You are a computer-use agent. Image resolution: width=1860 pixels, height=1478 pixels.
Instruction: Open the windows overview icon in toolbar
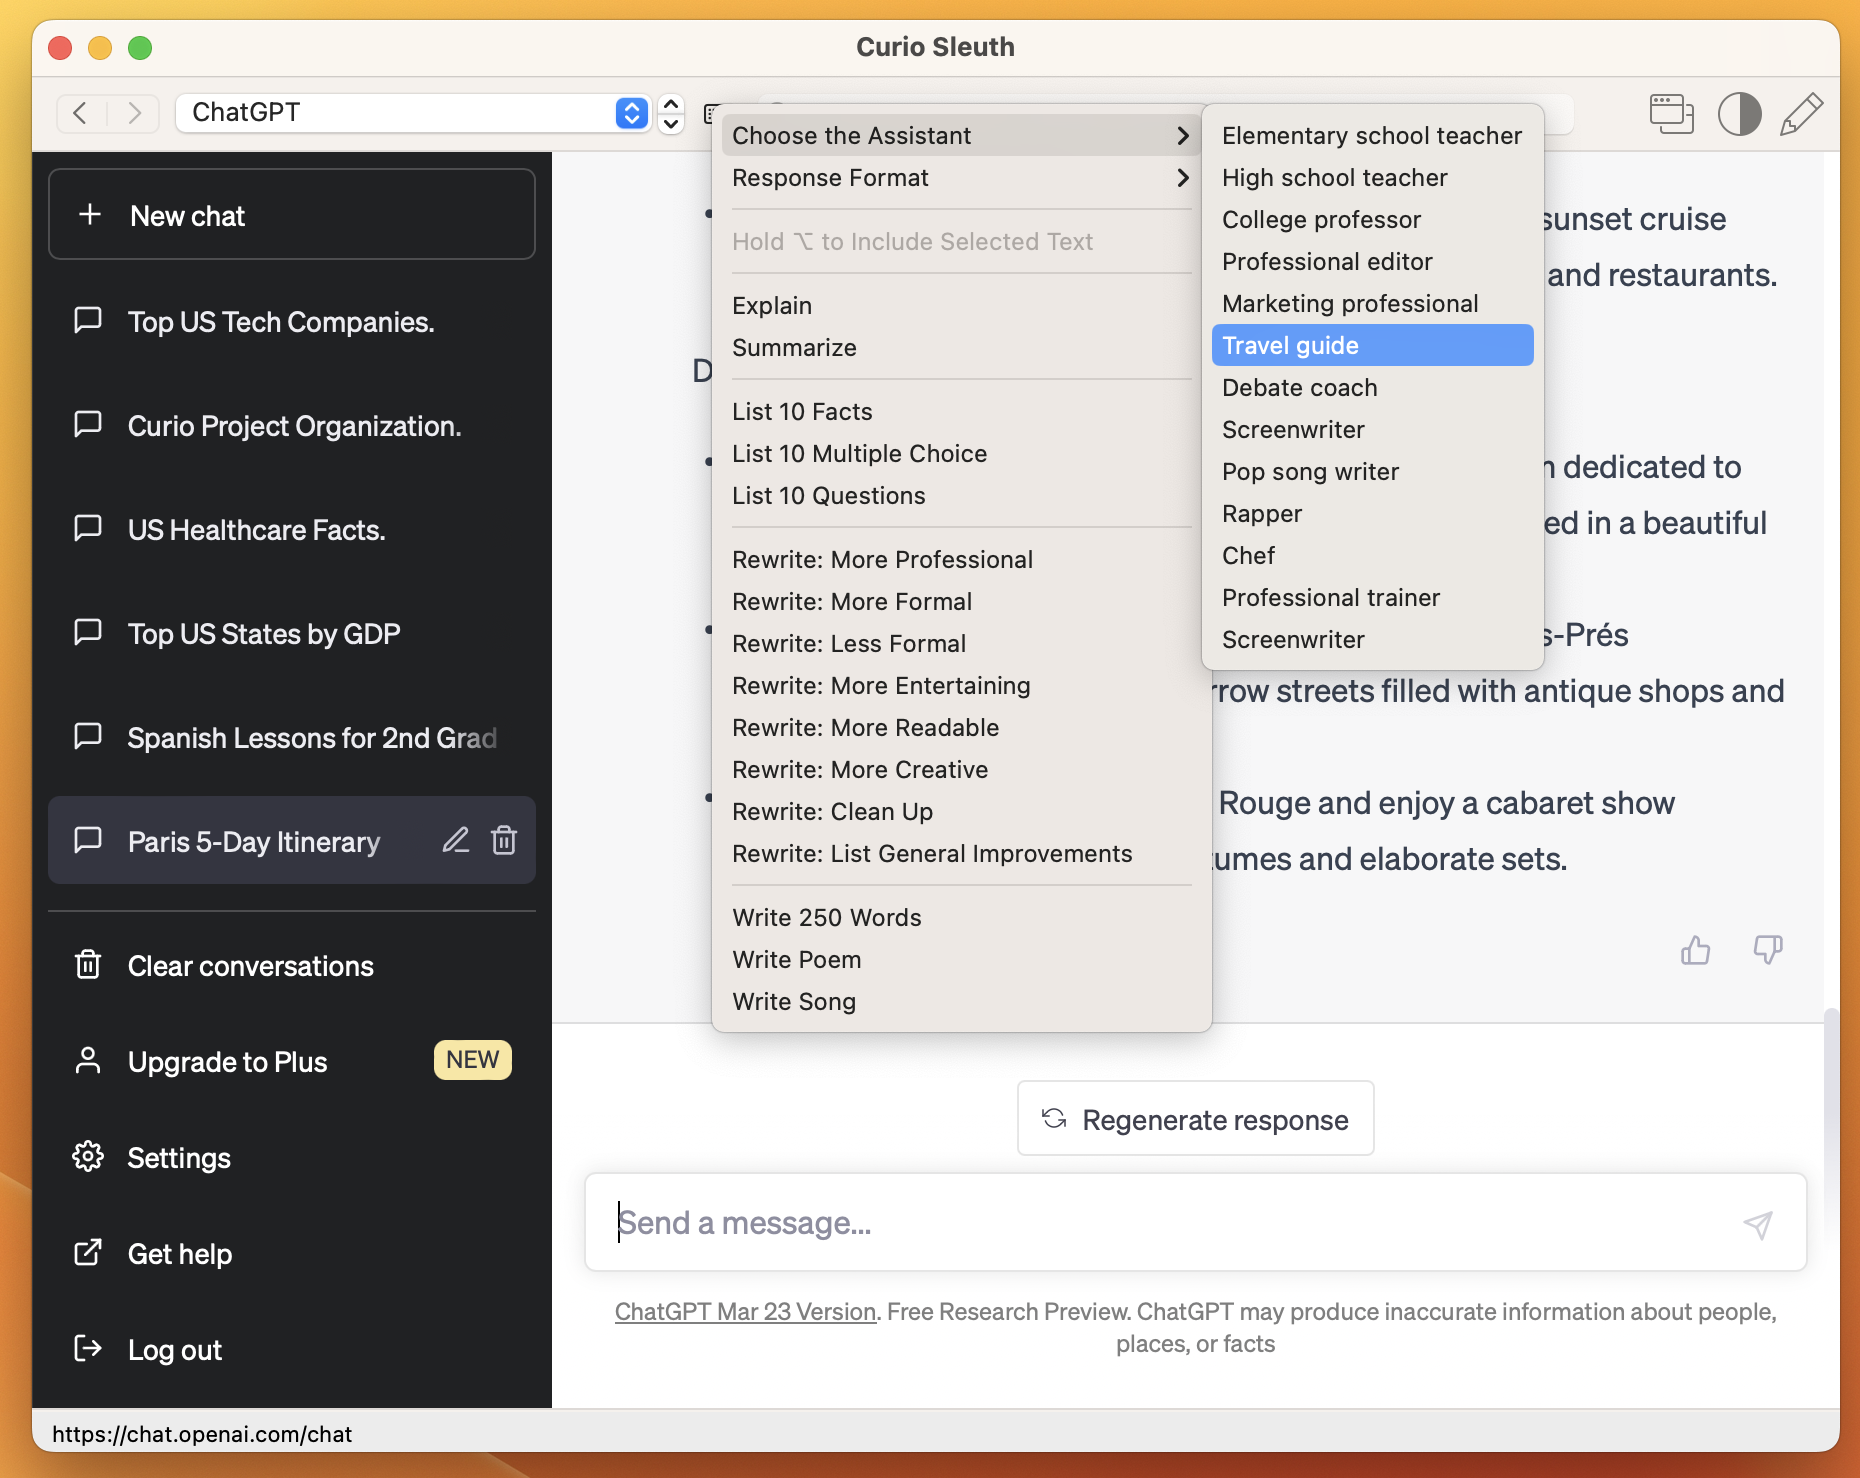tap(1671, 113)
